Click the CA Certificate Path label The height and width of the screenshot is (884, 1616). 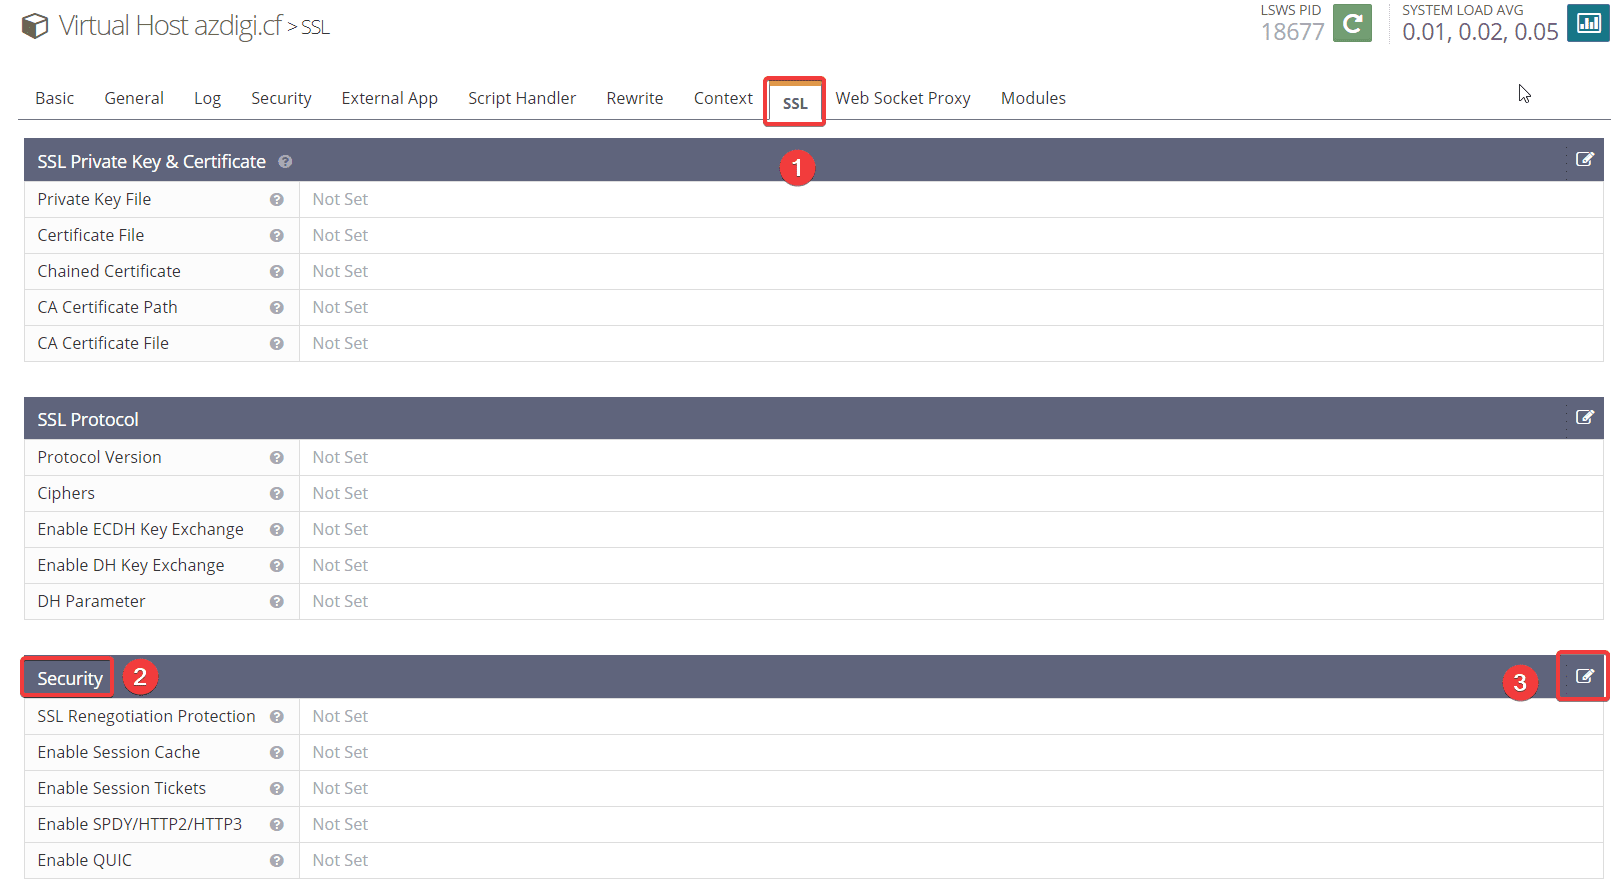107,307
